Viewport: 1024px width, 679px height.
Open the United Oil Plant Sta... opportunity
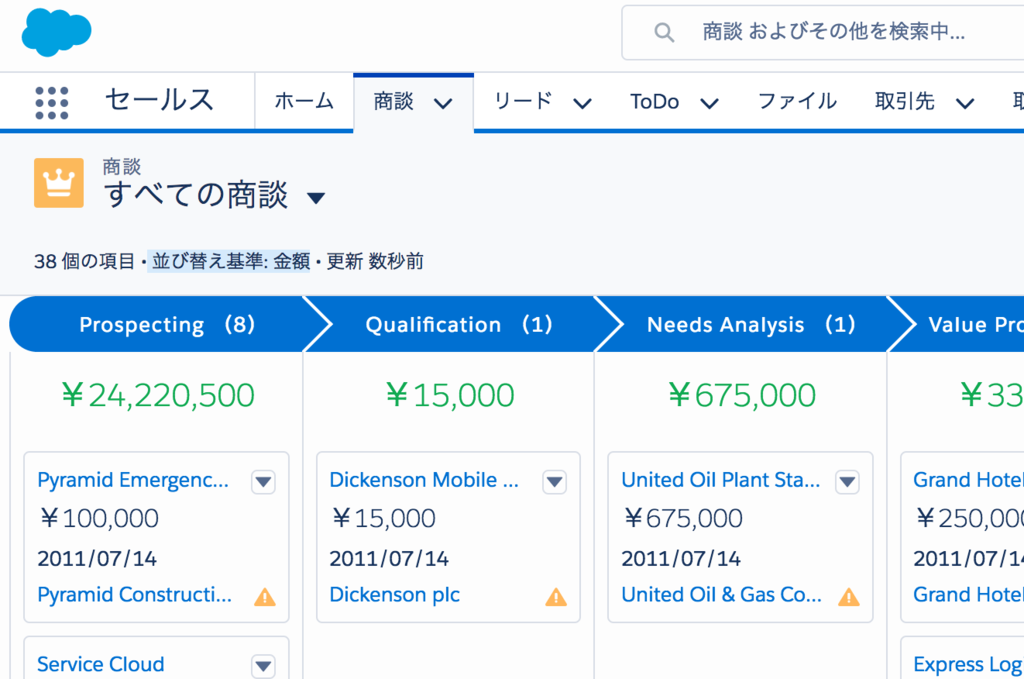[x=720, y=480]
